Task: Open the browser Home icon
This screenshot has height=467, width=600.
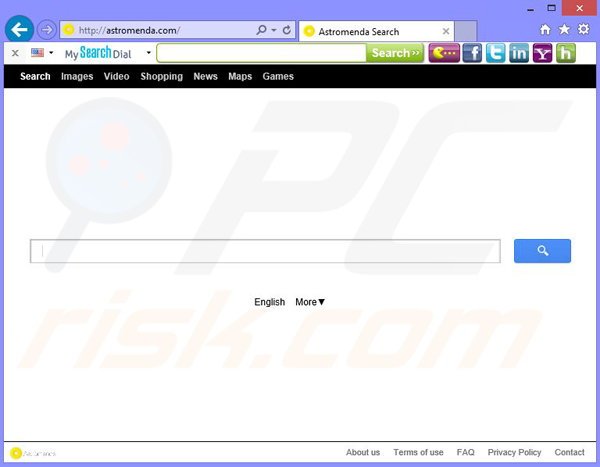Action: click(545, 29)
